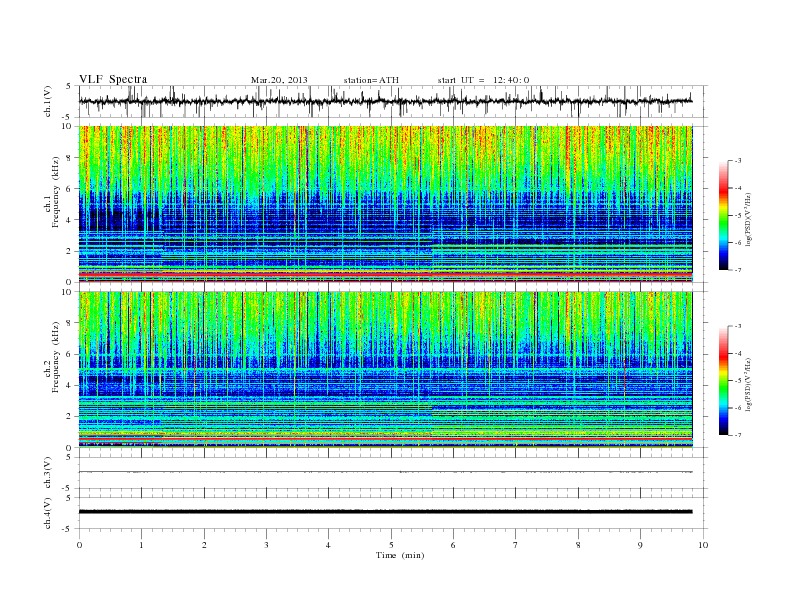
Task: Click tick label "3" on the Time axis
Action: click(267, 545)
